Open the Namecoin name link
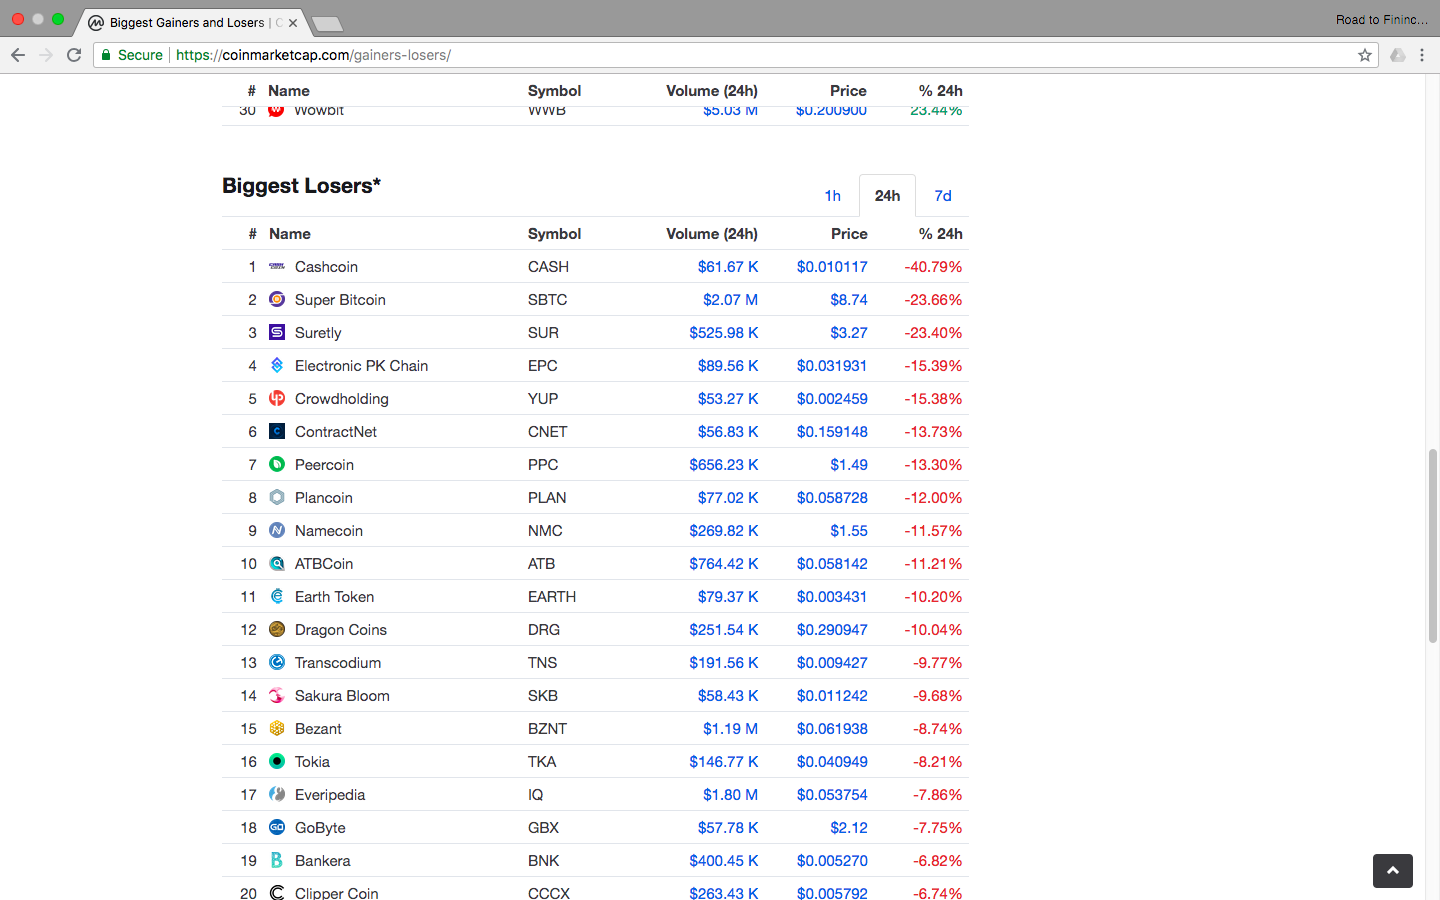 click(x=329, y=531)
